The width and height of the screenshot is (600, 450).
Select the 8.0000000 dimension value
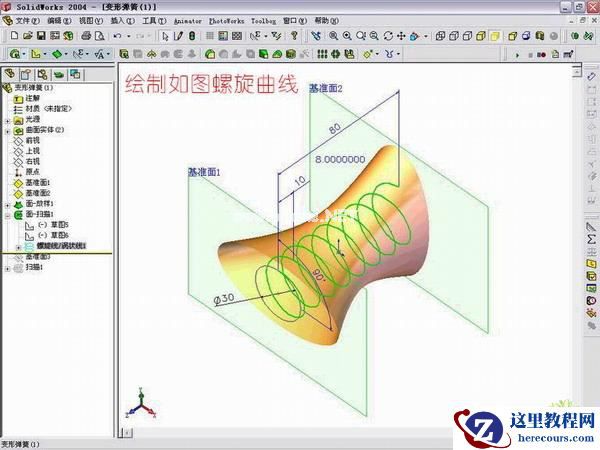point(340,159)
